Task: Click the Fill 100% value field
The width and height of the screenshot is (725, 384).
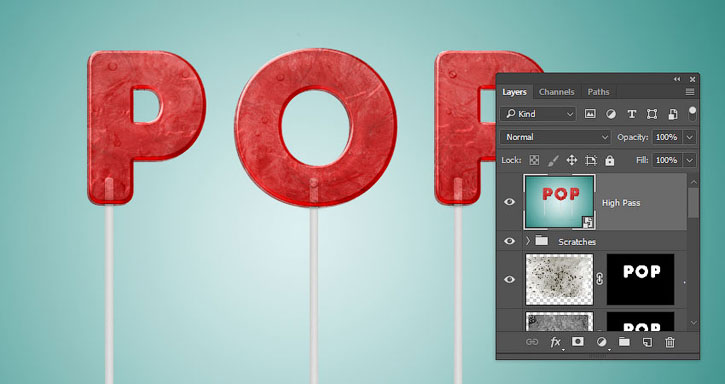Action: click(x=666, y=160)
